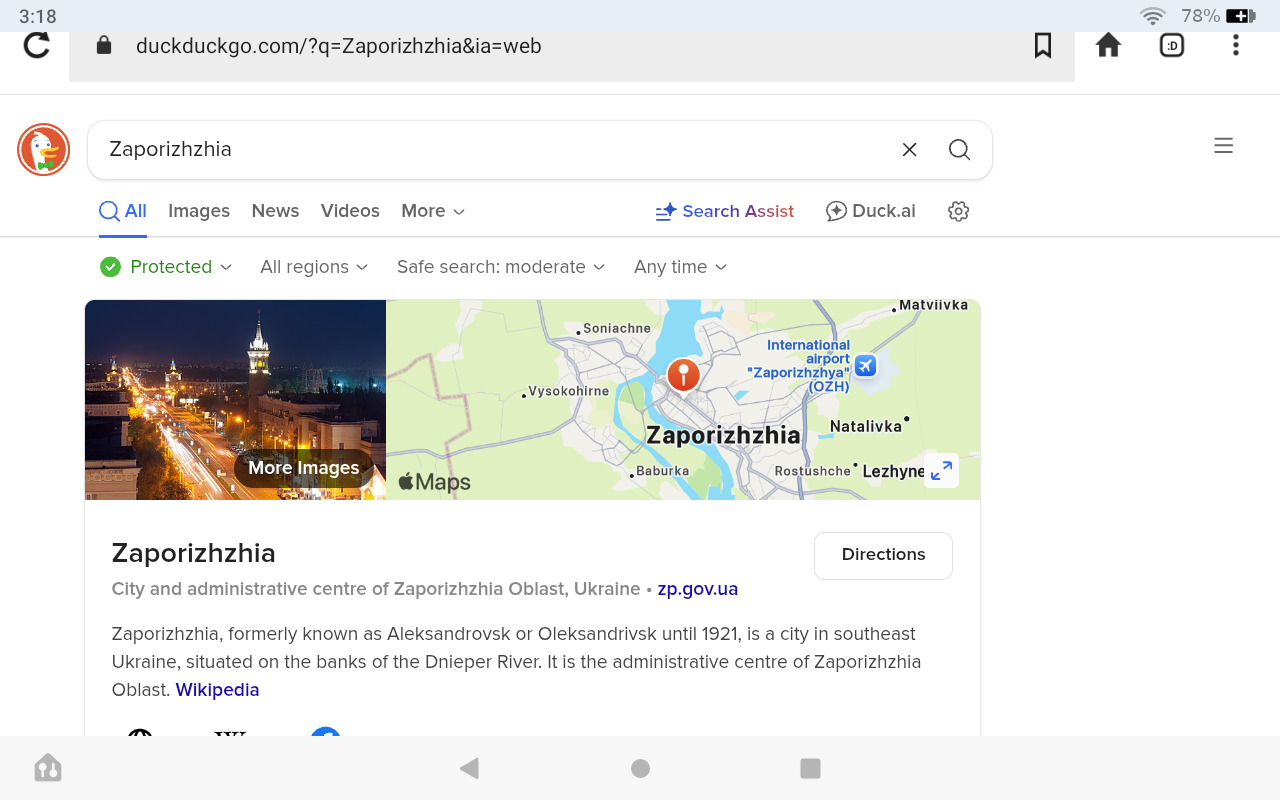Clear the search box text

909,150
